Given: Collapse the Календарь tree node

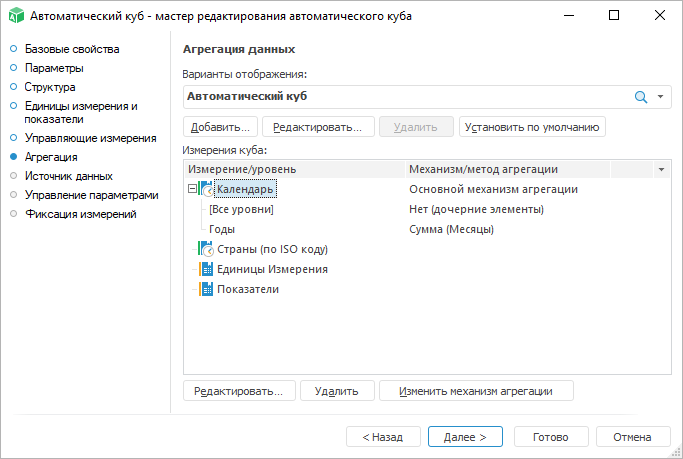Looking at the screenshot, I should 192,189.
